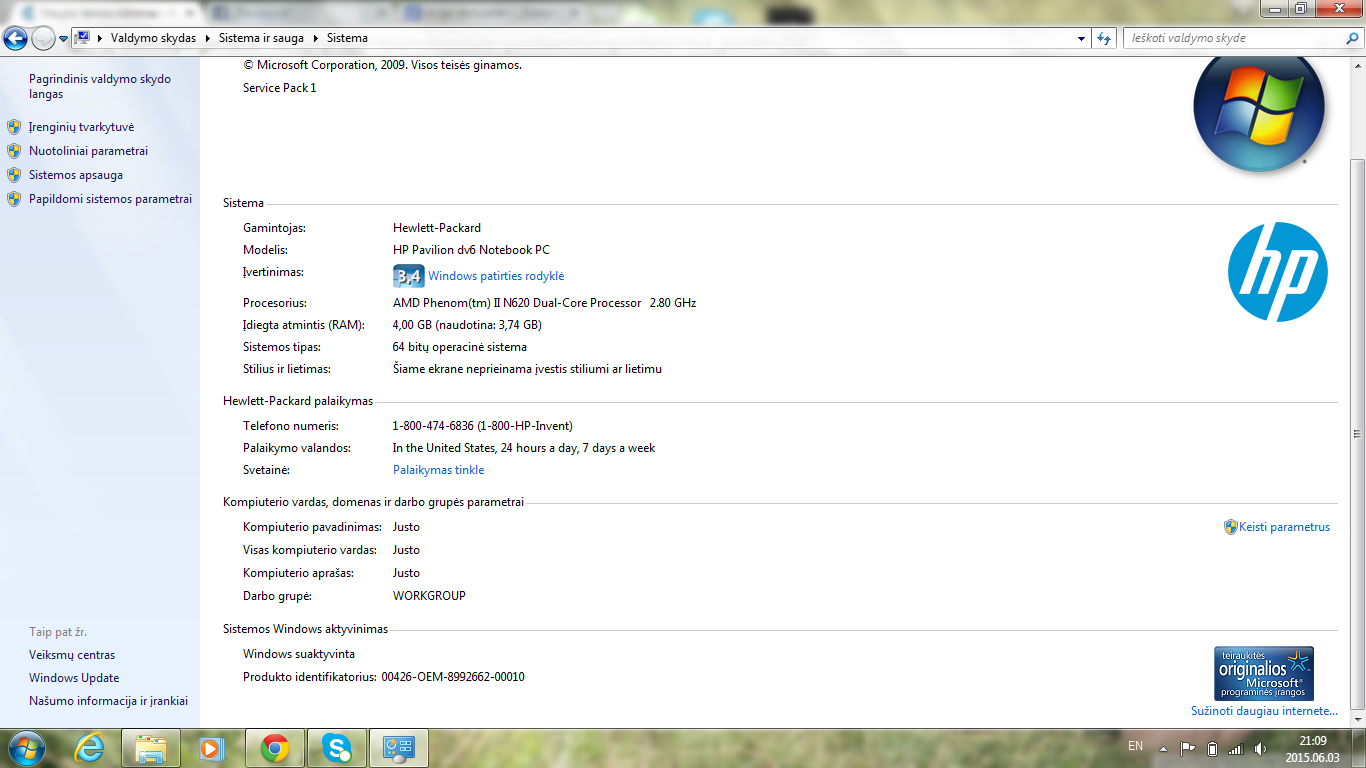
Task: Click the Control Panel icon in address bar
Action: click(x=83, y=38)
